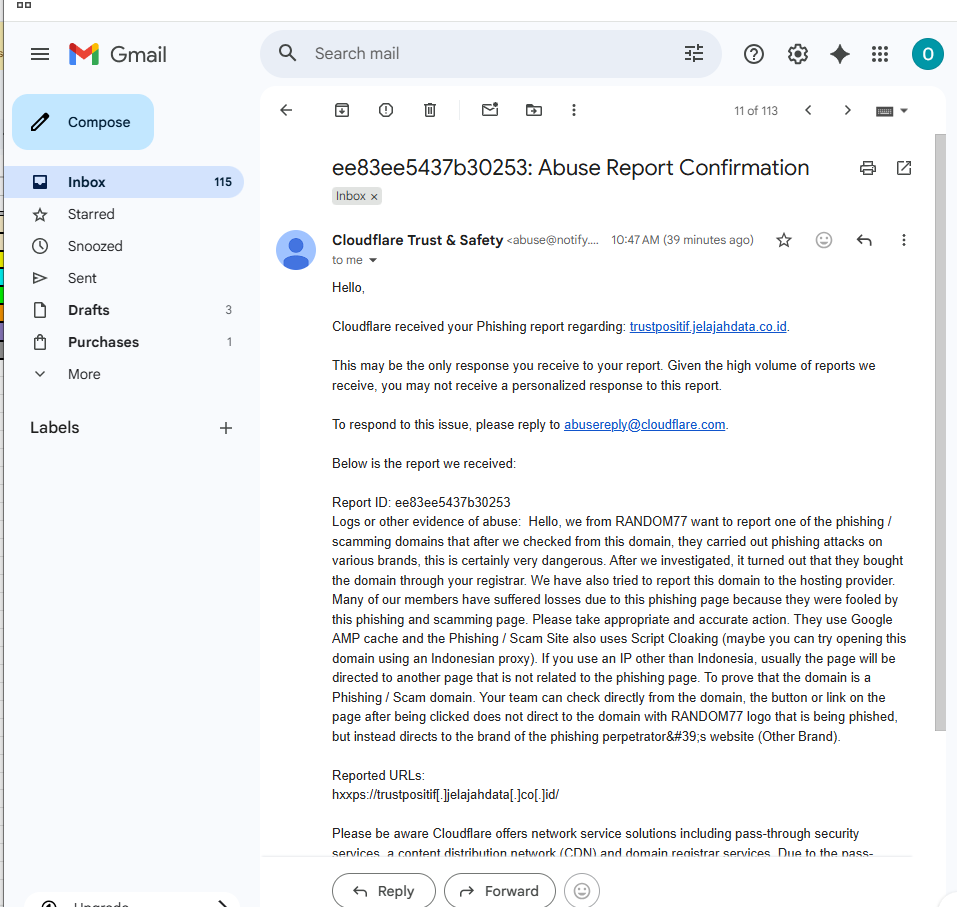Viewport: 957px width, 907px height.
Task: Open the Purchases folder
Action: pyautogui.click(x=124, y=342)
